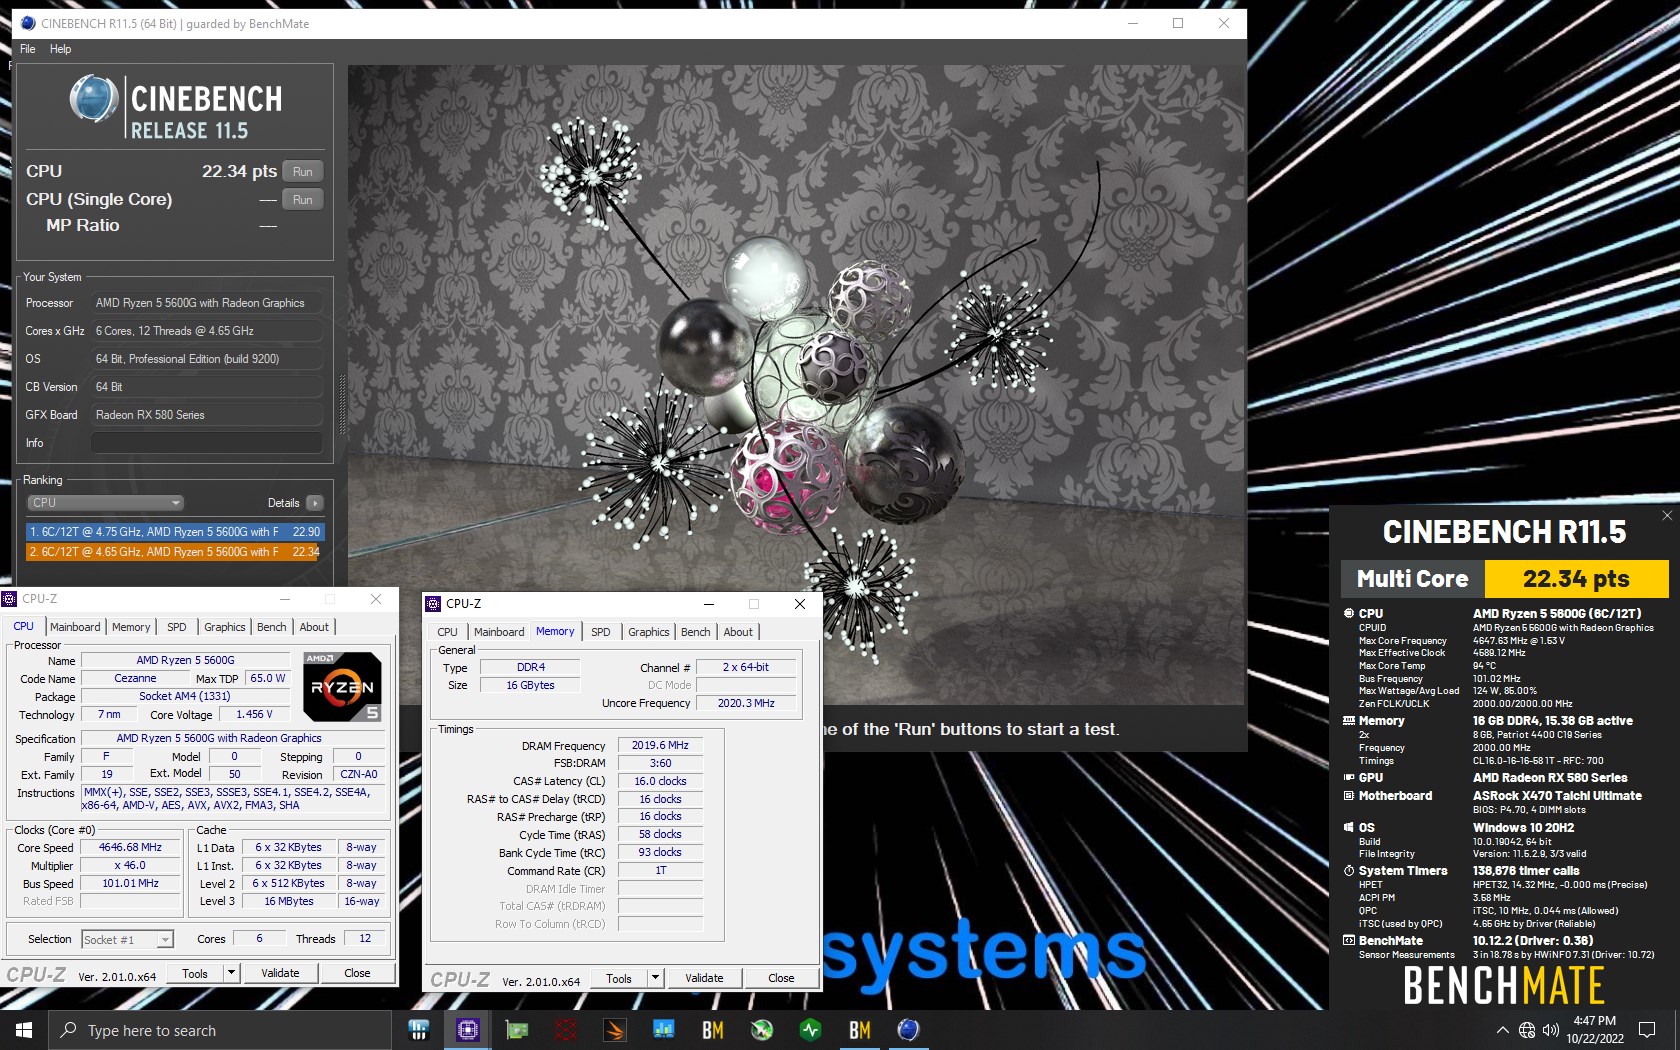Click the Motherboard icon in BenchMate panel

point(1349,795)
